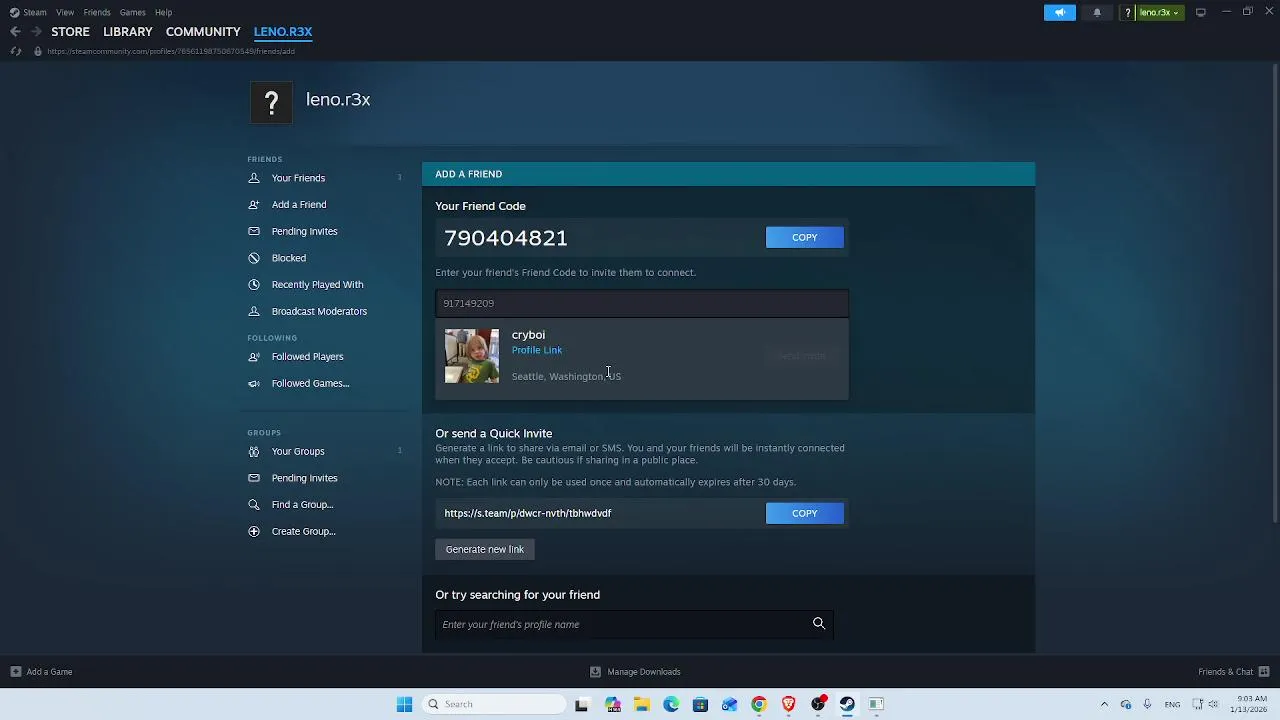Open Google Chrome from taskbar
The image size is (1280, 720).
click(759, 704)
